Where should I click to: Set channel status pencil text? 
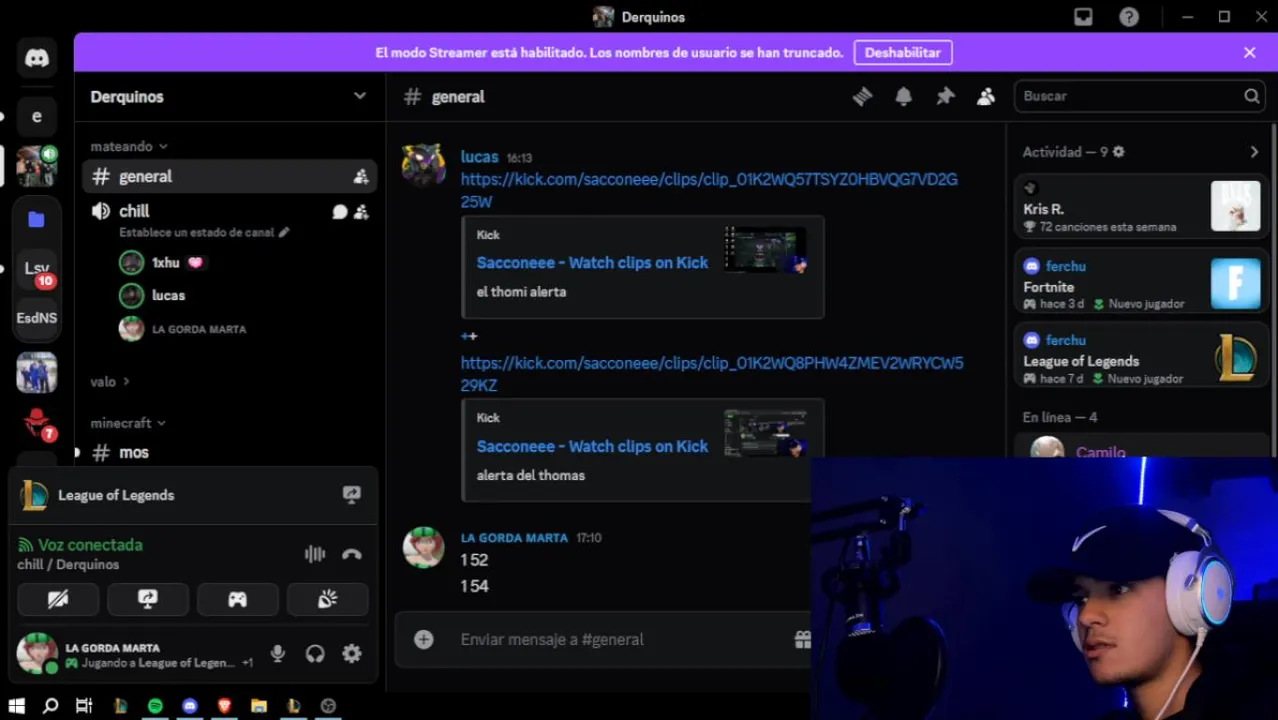coord(204,232)
